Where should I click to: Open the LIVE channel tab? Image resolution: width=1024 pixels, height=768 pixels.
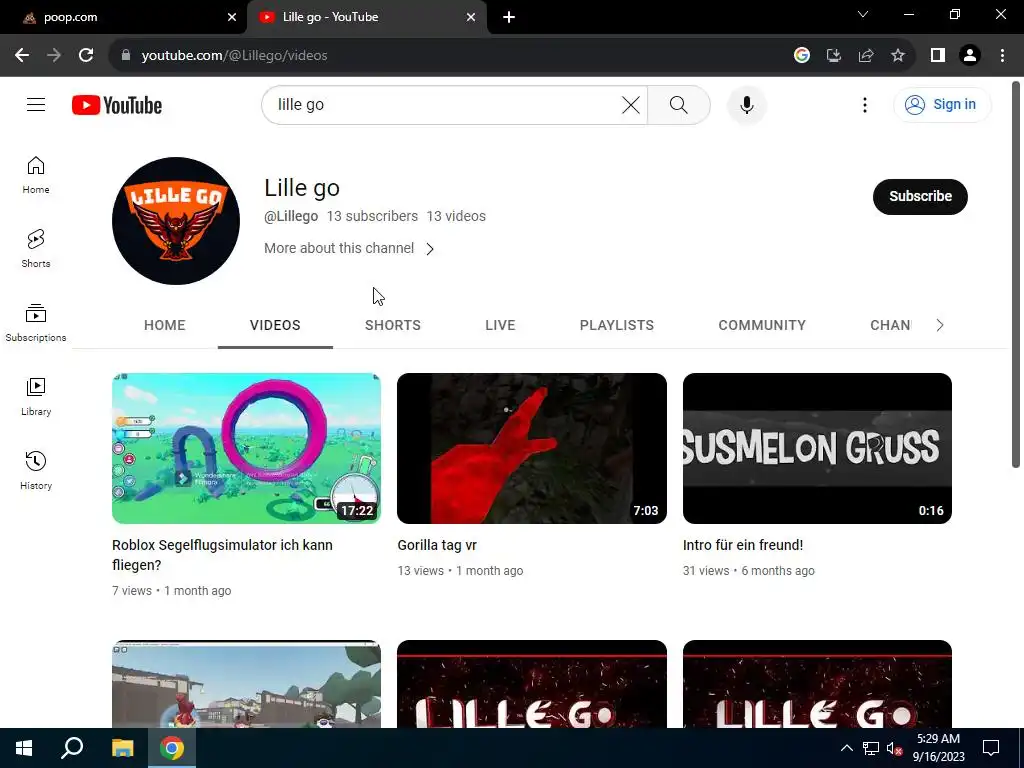coord(500,325)
